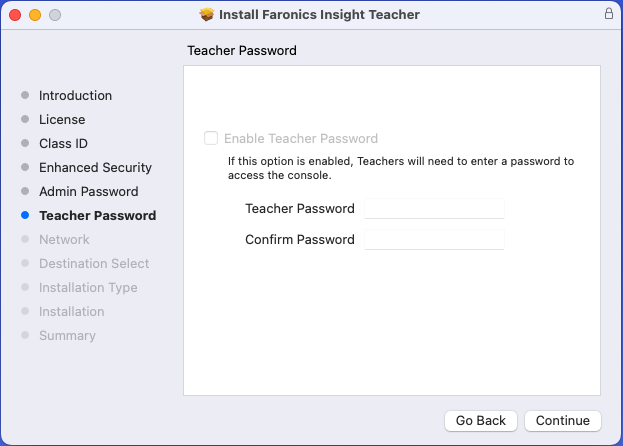Select the Summary step in the sidebar
The height and width of the screenshot is (446, 623).
click(x=67, y=336)
